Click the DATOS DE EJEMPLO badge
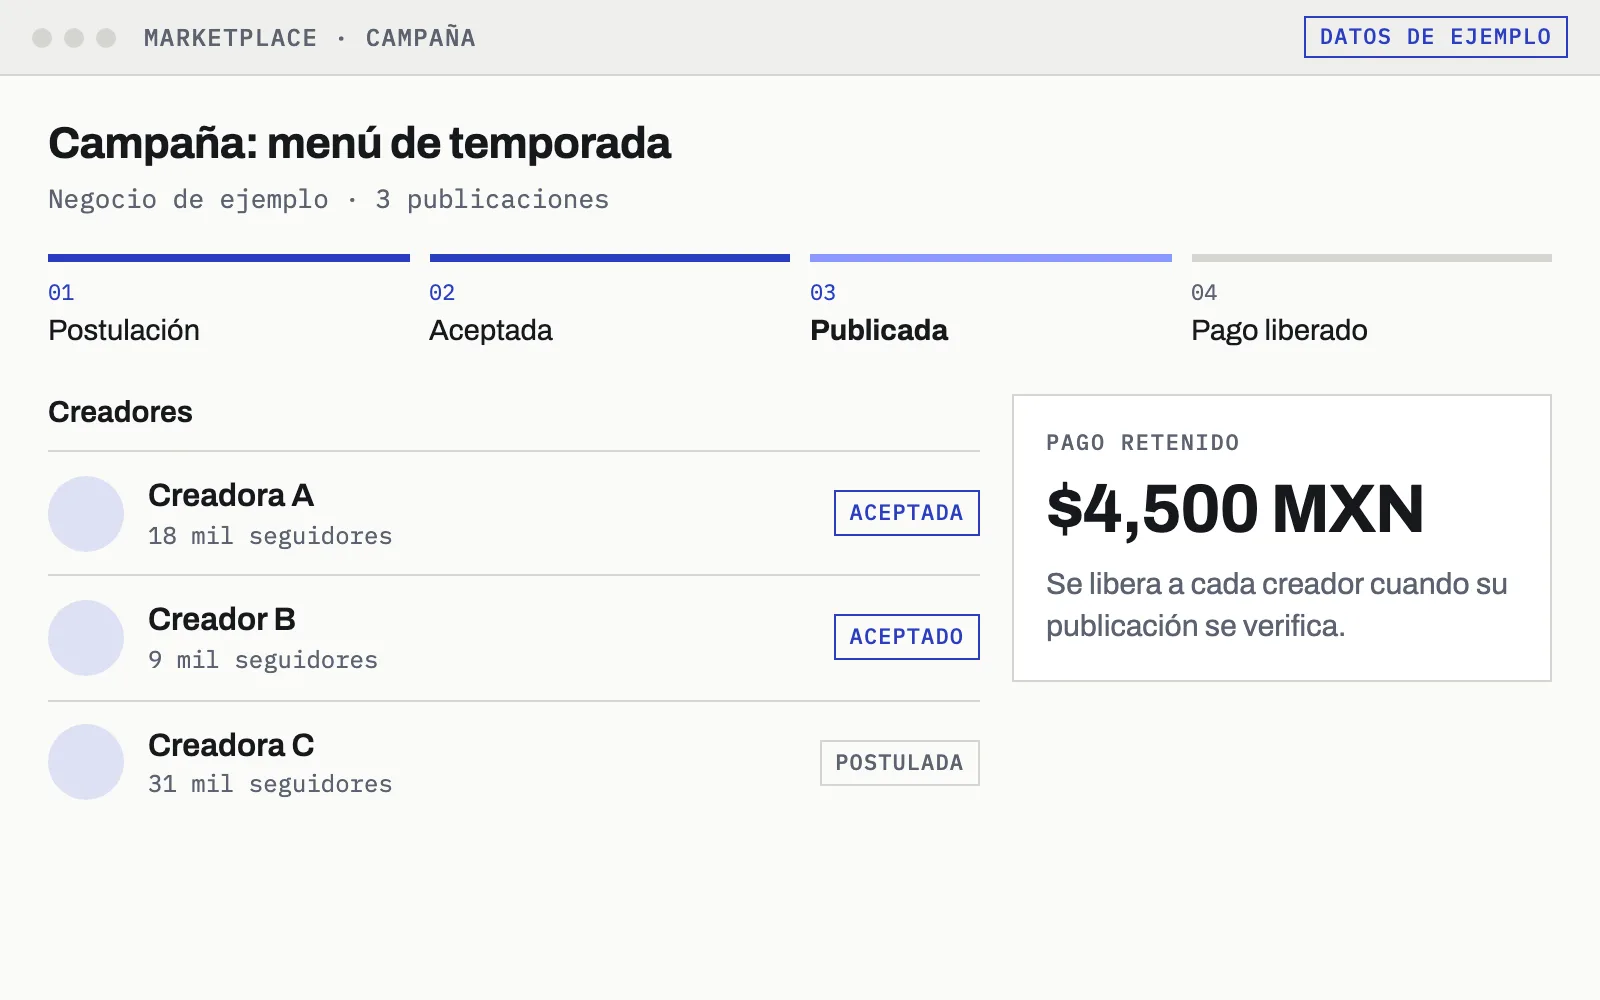The height and width of the screenshot is (1000, 1600). (x=1435, y=37)
